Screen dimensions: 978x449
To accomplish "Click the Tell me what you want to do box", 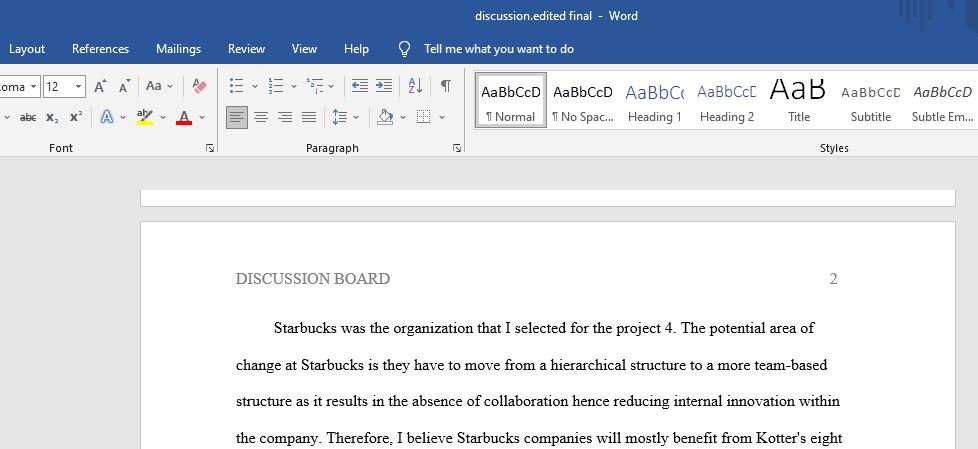I will pyautogui.click(x=498, y=49).
